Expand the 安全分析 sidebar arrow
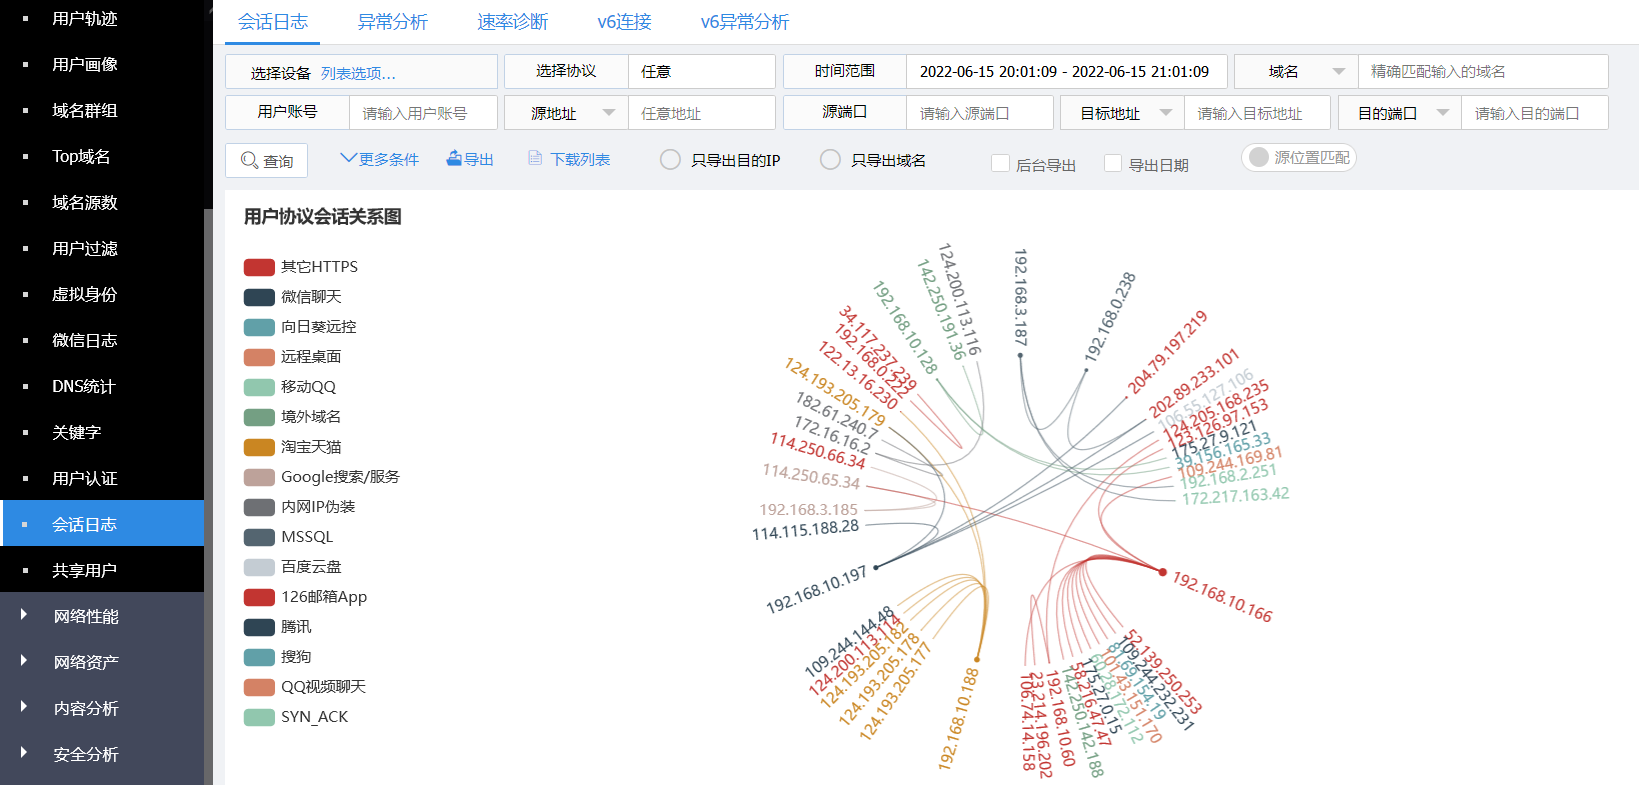The image size is (1639, 785). point(24,753)
